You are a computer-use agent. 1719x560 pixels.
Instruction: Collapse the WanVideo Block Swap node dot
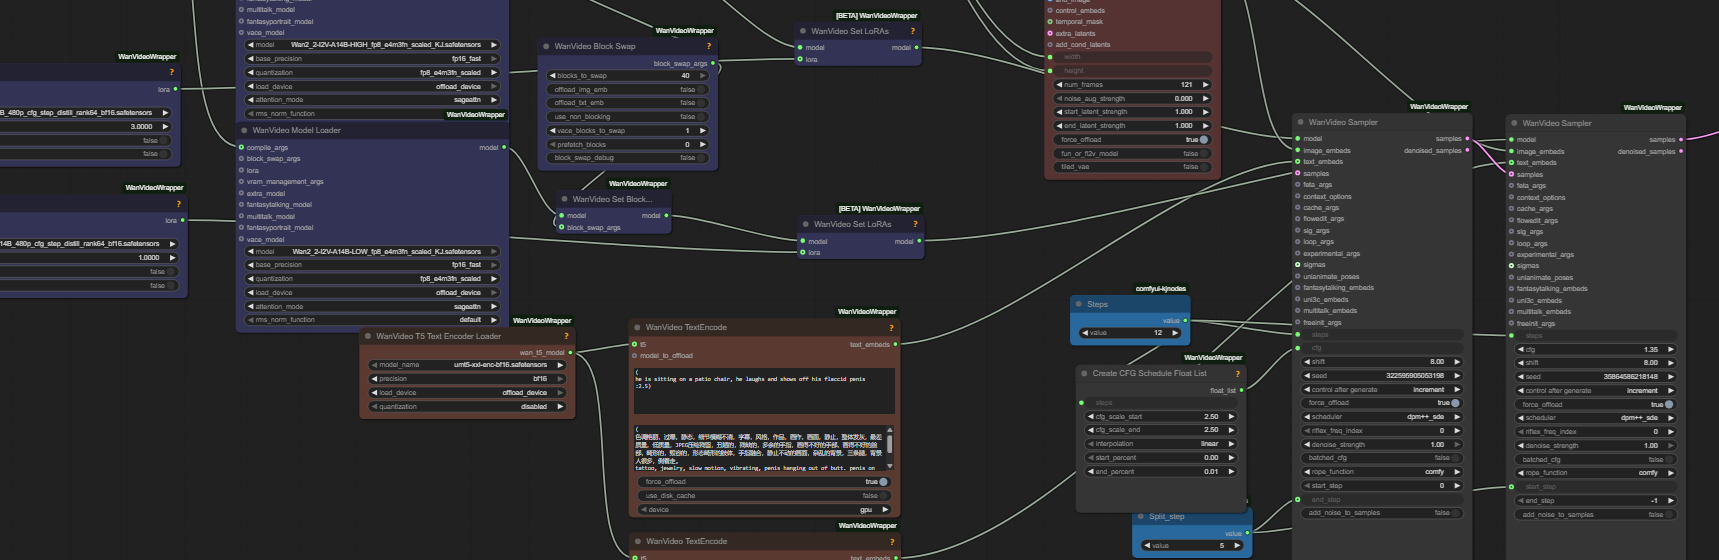546,46
